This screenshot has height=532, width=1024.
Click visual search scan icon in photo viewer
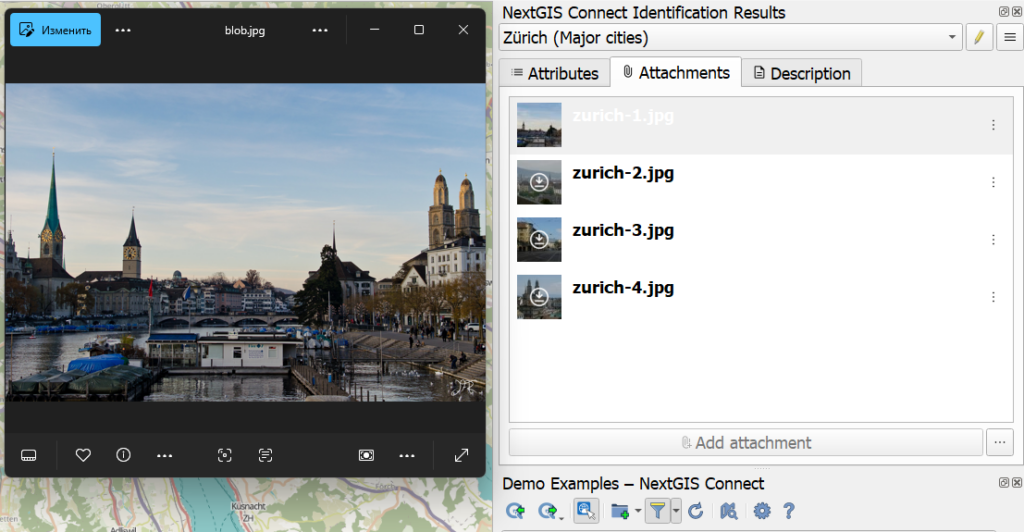point(225,456)
